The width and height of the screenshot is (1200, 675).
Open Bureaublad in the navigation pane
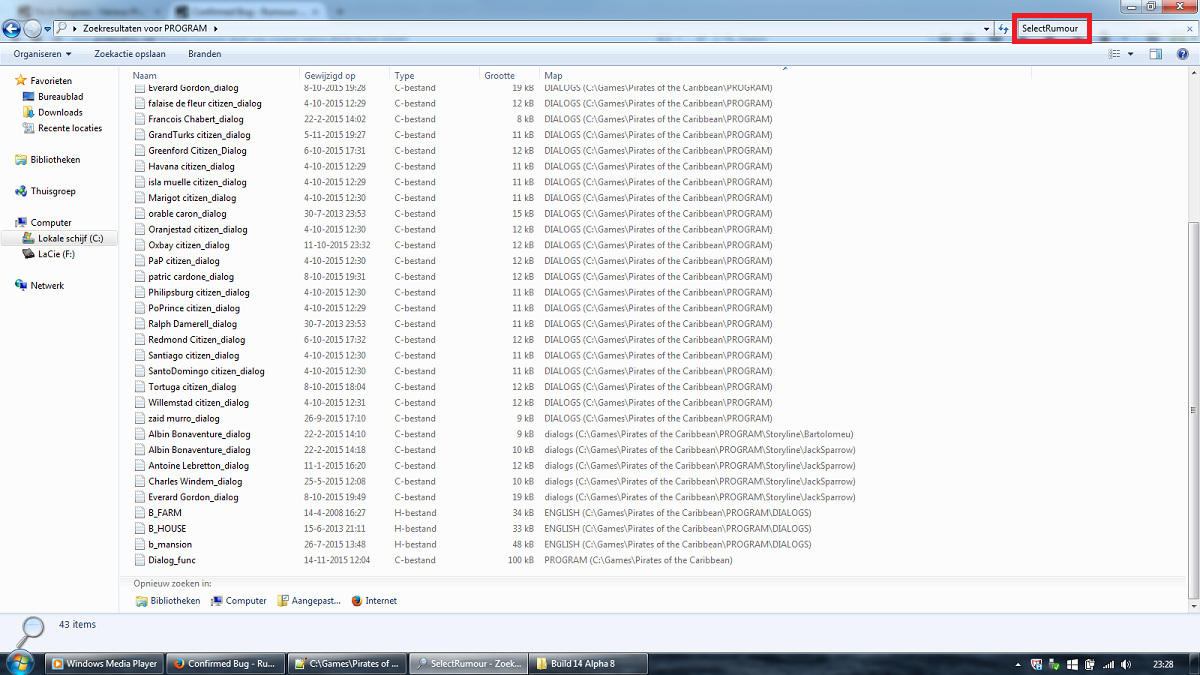(x=60, y=97)
